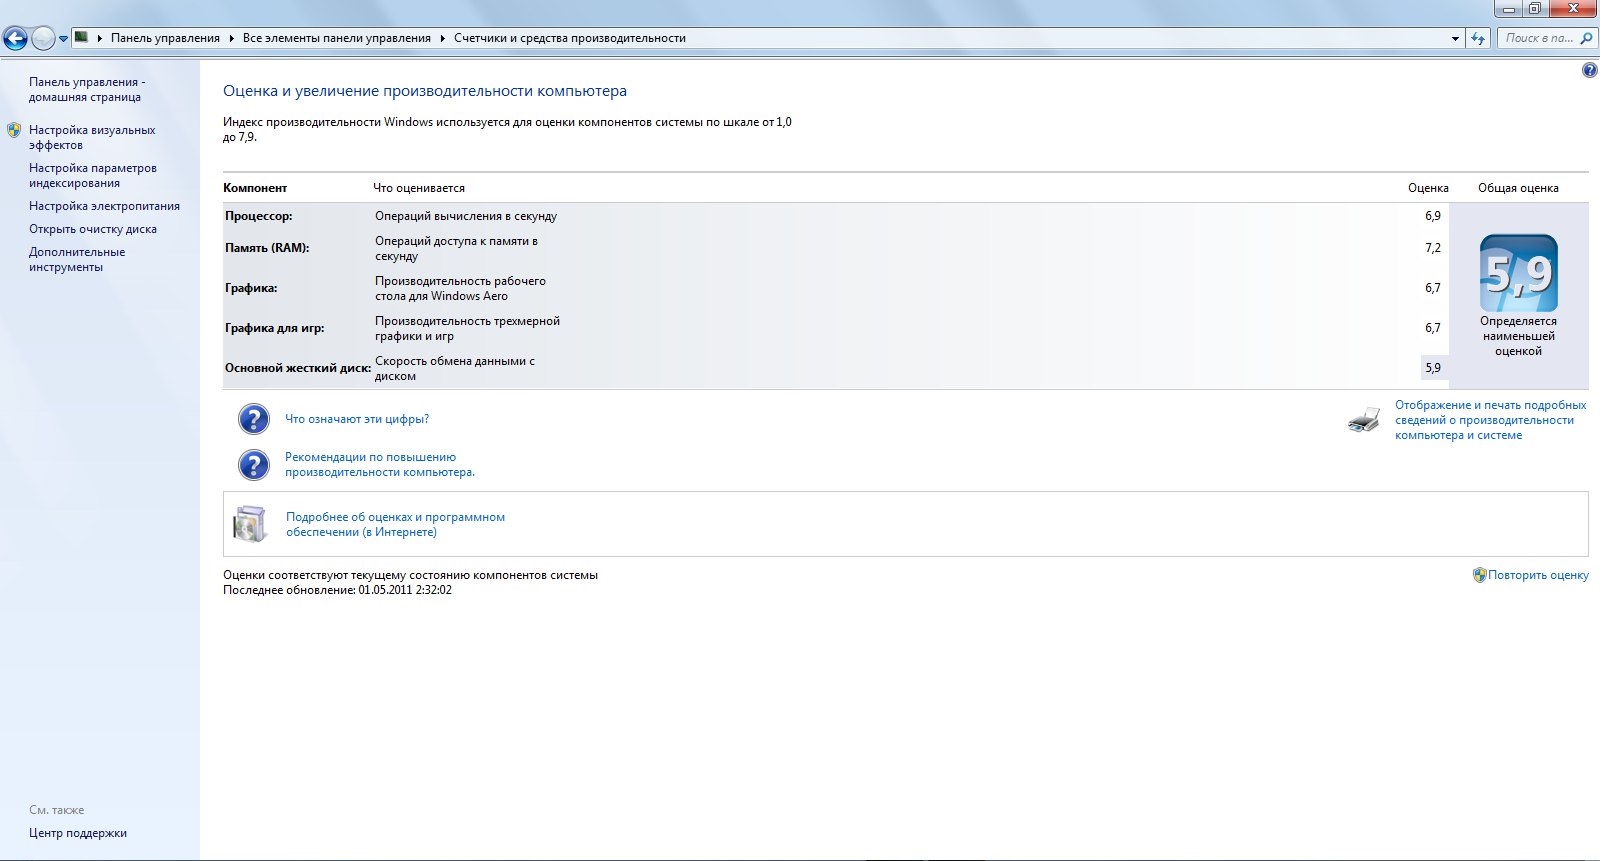Expand root arrow before 'Панель управления' breadcrumb
1605x861 pixels.
100,38
